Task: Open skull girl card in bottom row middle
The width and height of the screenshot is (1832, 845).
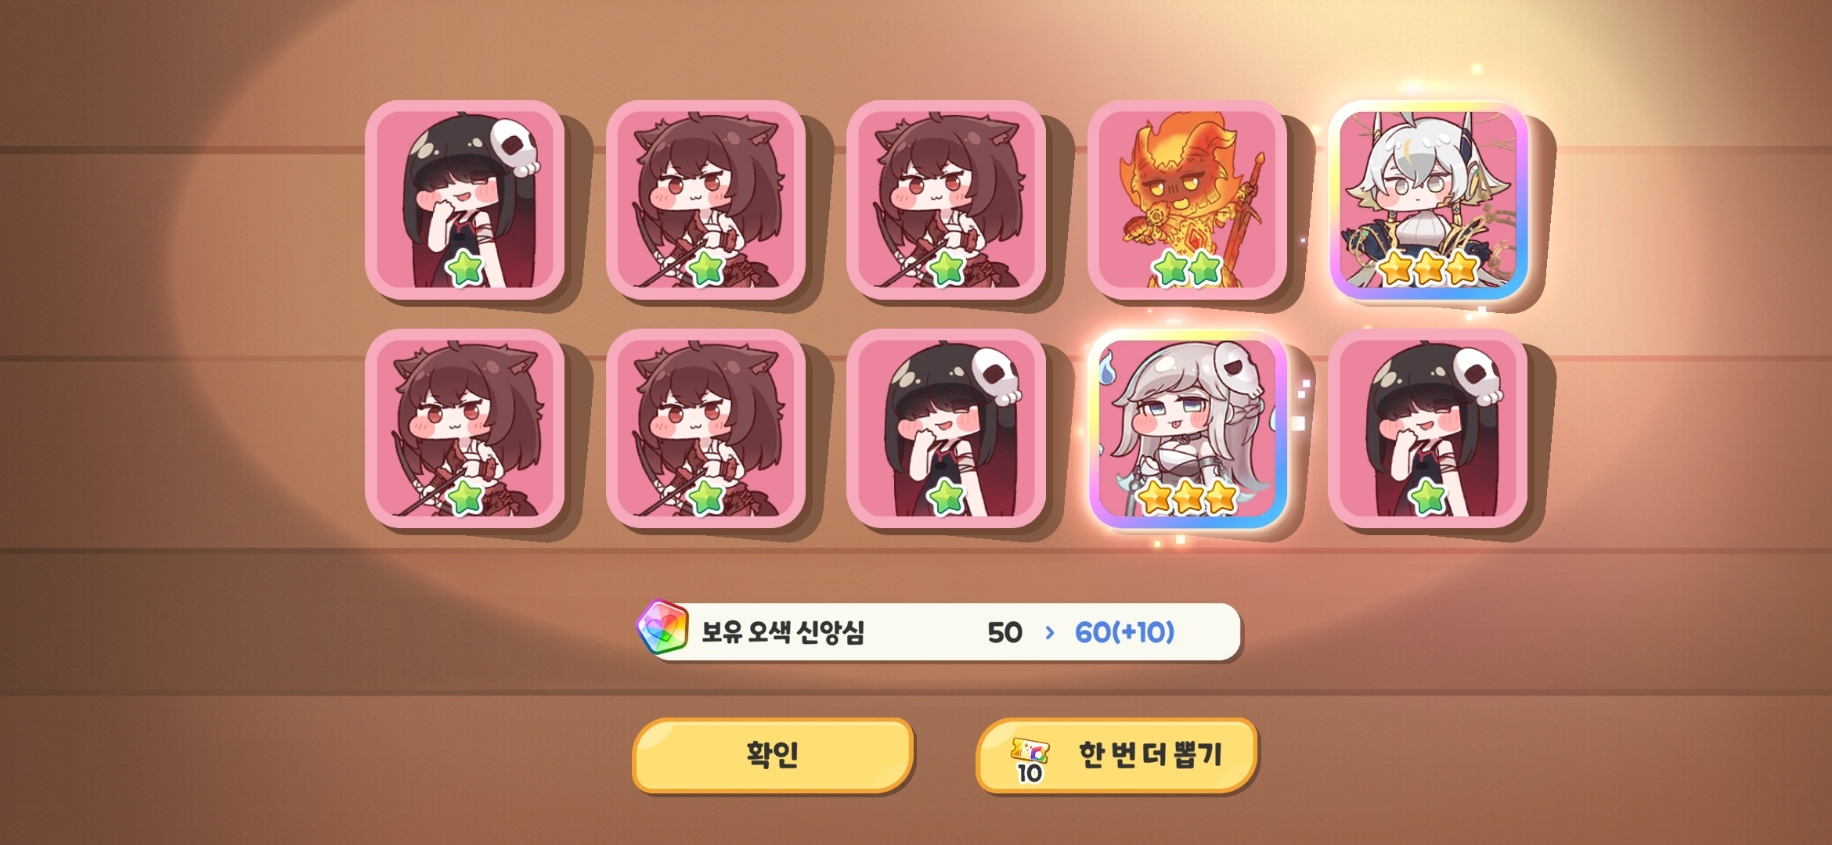Action: tap(946, 429)
